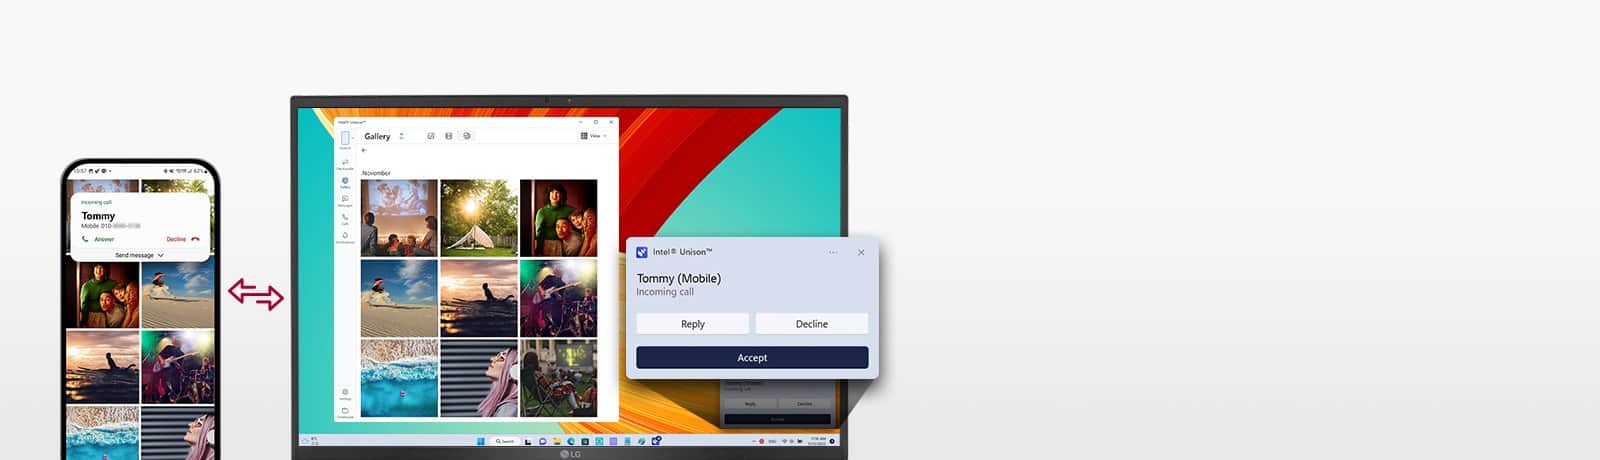Screen dimensions: 1600x460
Task: Close the Intel Unison call notification
Action: coord(861,252)
